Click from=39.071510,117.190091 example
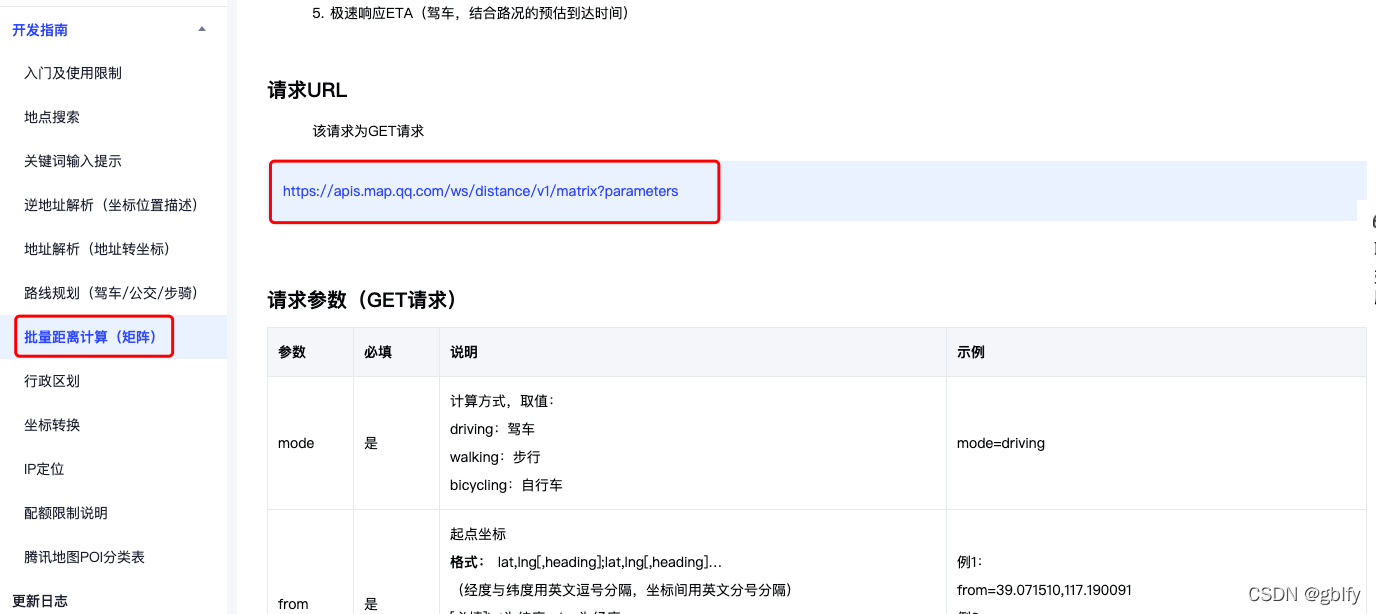This screenshot has width=1376, height=614. pos(1044,590)
